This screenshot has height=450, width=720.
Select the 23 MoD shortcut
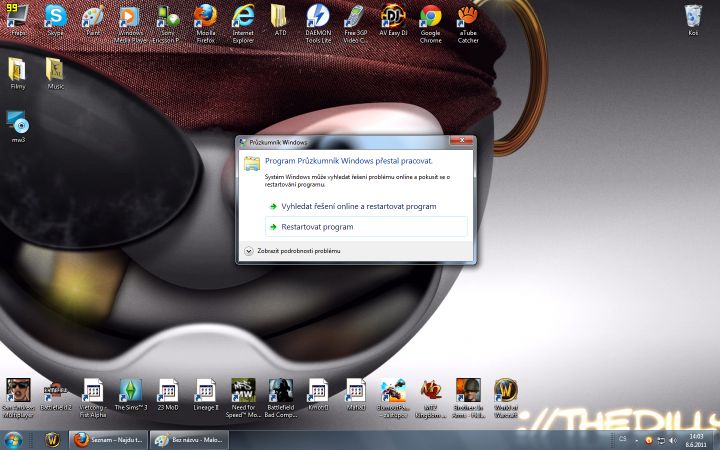pyautogui.click(x=168, y=395)
